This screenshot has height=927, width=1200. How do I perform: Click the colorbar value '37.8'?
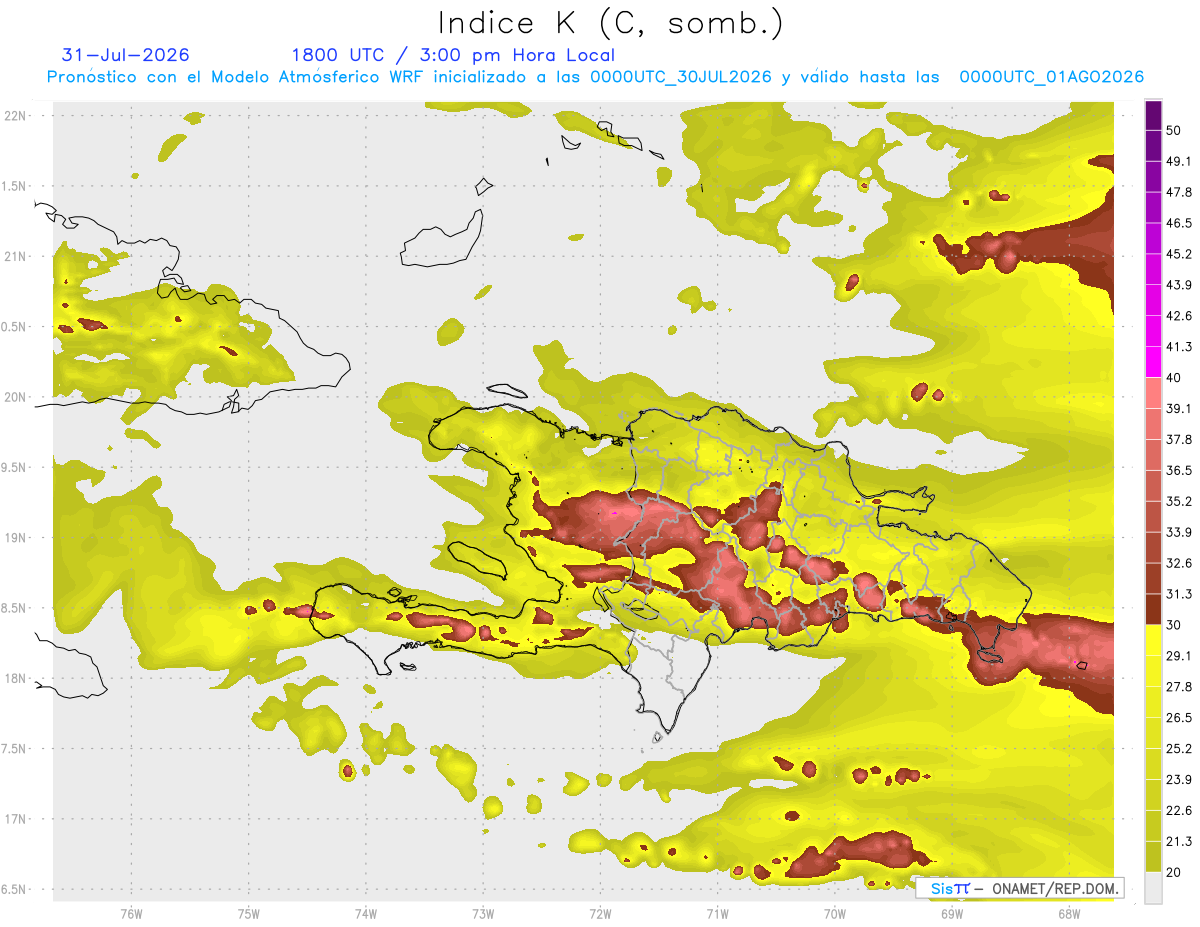1179,439
